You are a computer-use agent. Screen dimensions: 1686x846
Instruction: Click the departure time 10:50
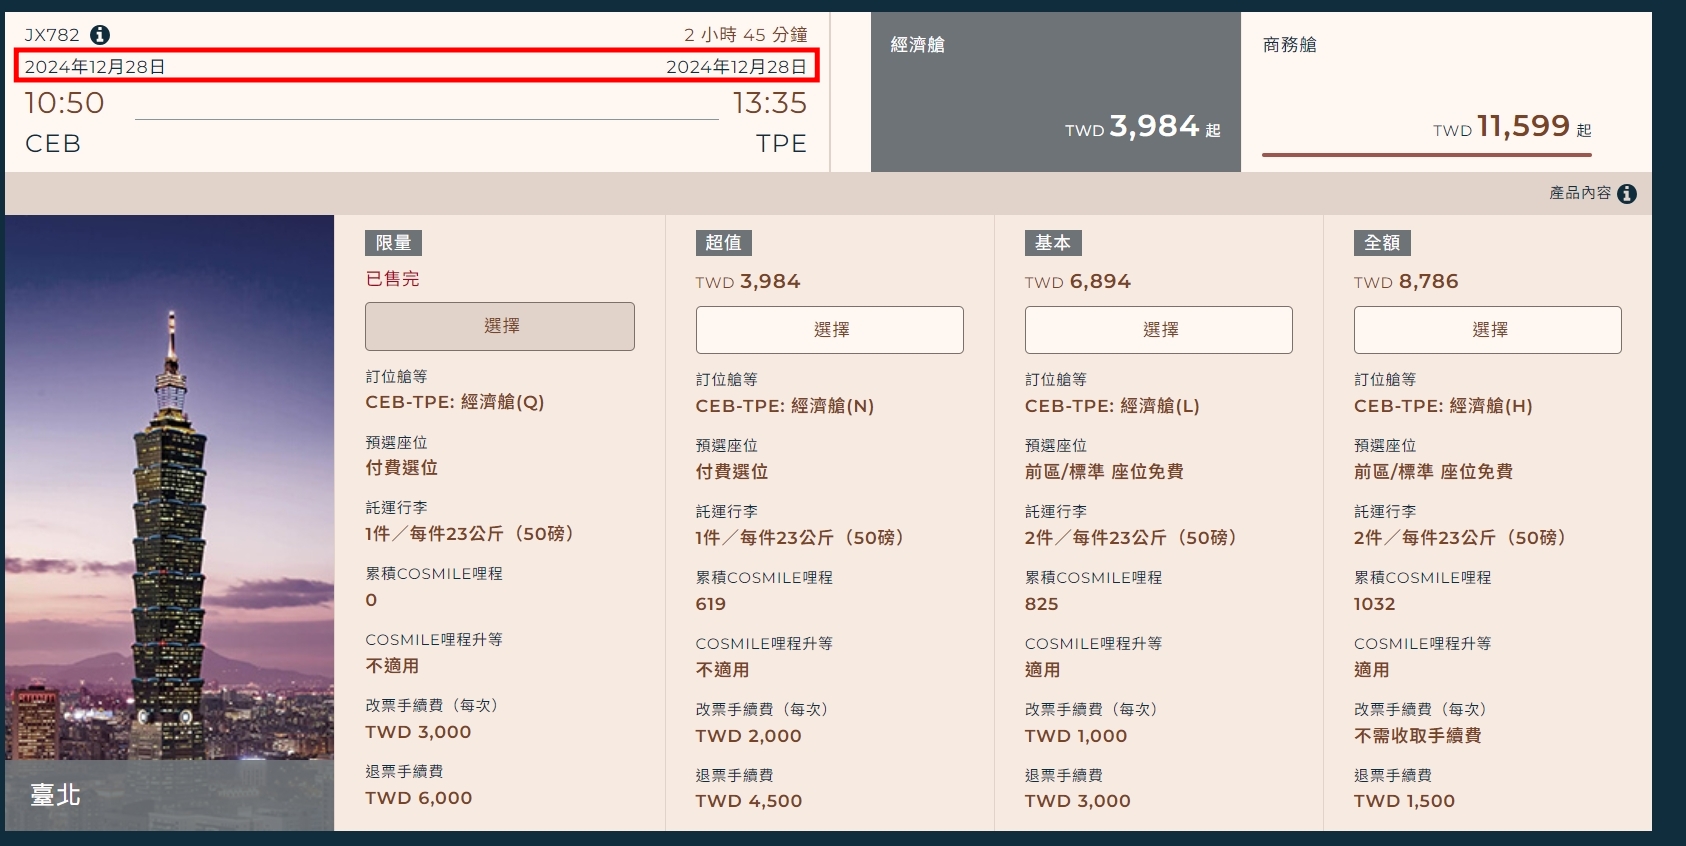click(64, 103)
